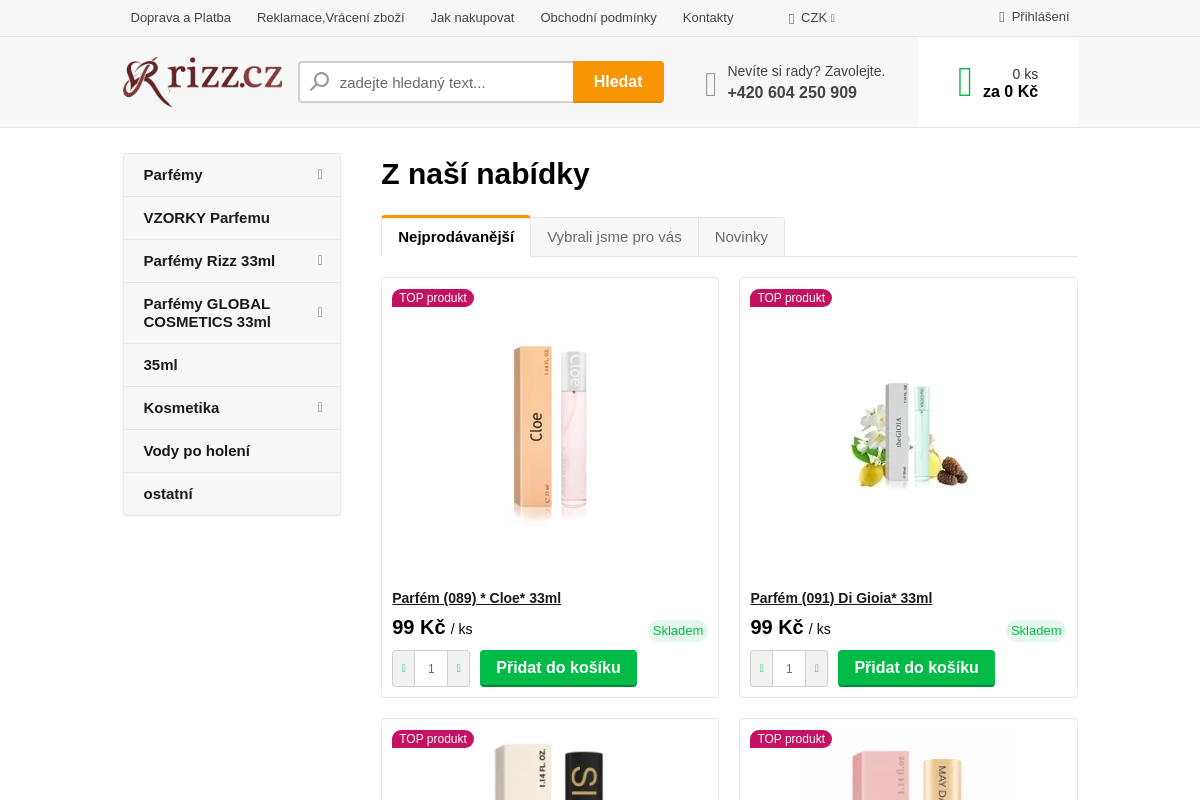1200x800 pixels.
Task: Open the Cloe perfume product image
Action: pos(550,435)
